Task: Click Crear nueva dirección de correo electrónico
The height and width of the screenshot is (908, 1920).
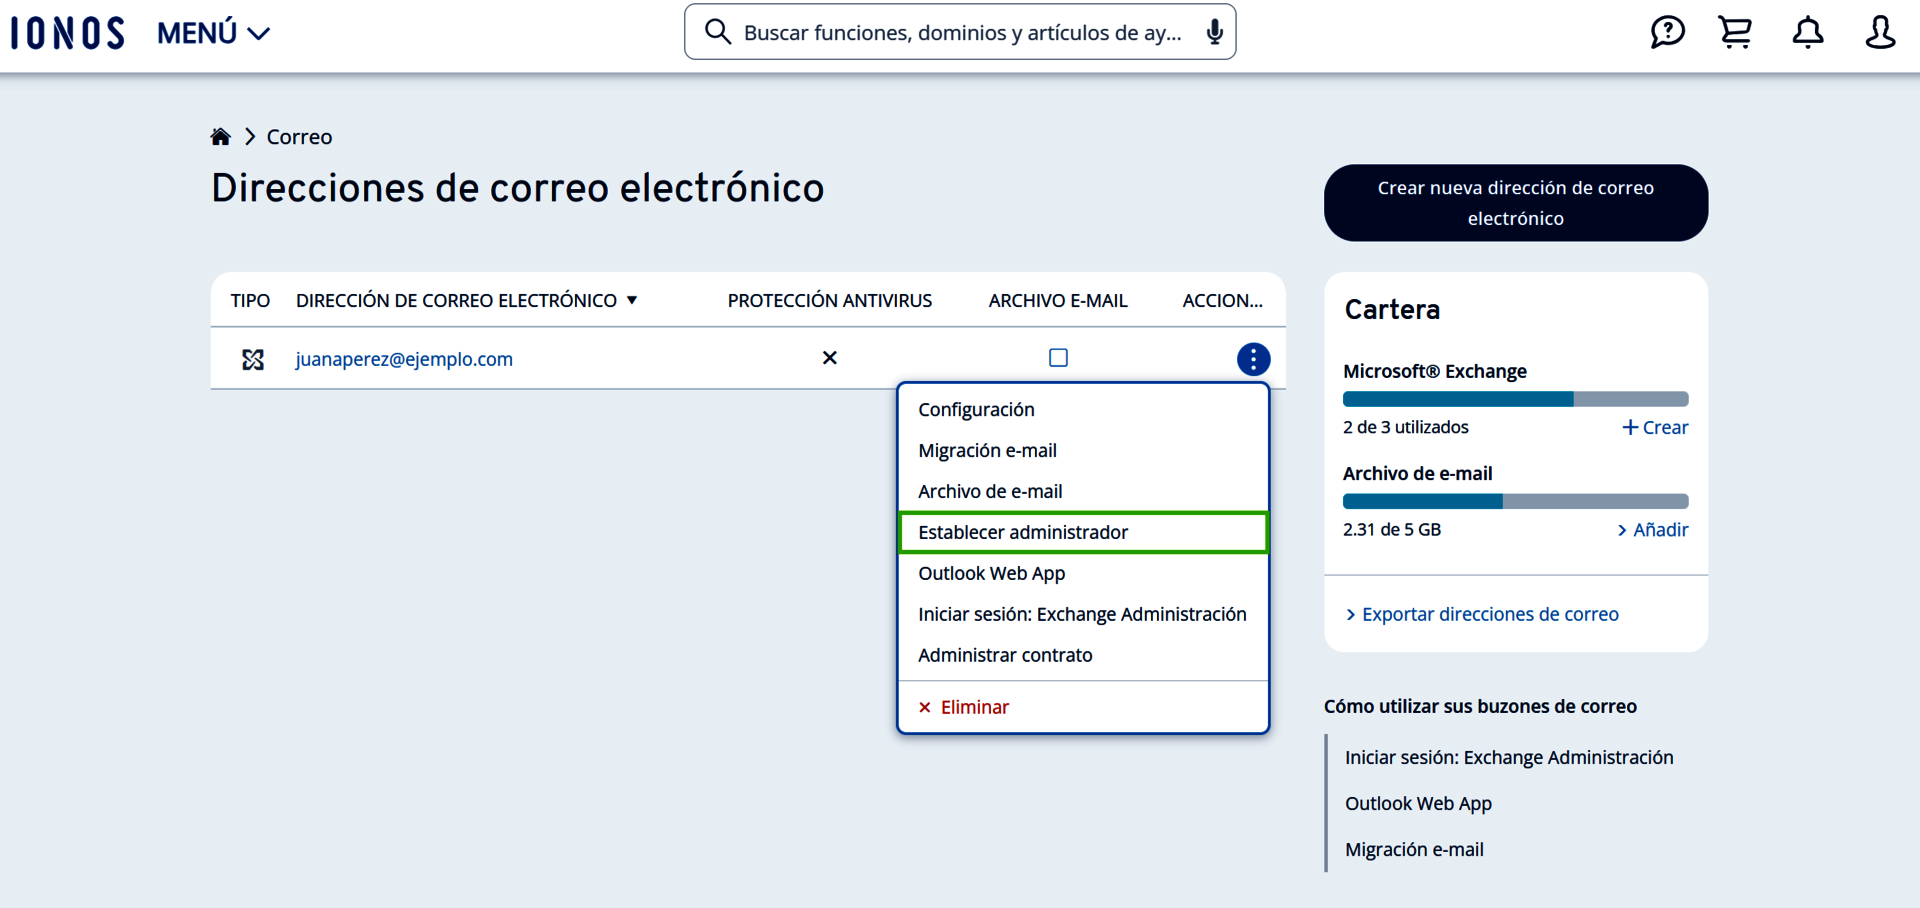Action: point(1515,202)
